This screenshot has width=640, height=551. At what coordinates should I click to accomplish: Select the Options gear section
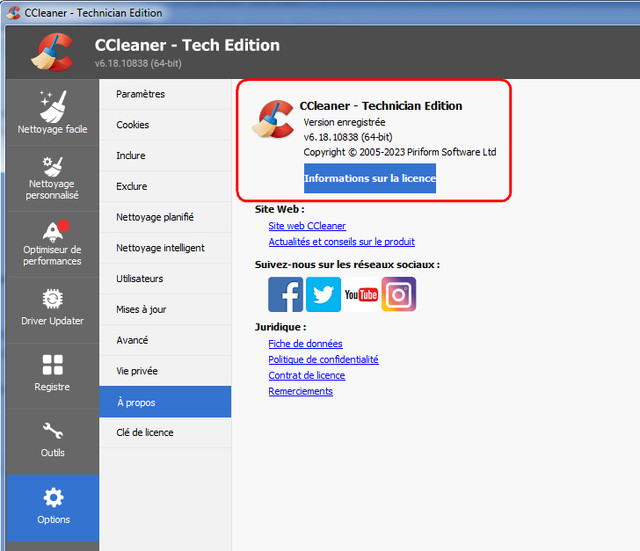tap(53, 508)
